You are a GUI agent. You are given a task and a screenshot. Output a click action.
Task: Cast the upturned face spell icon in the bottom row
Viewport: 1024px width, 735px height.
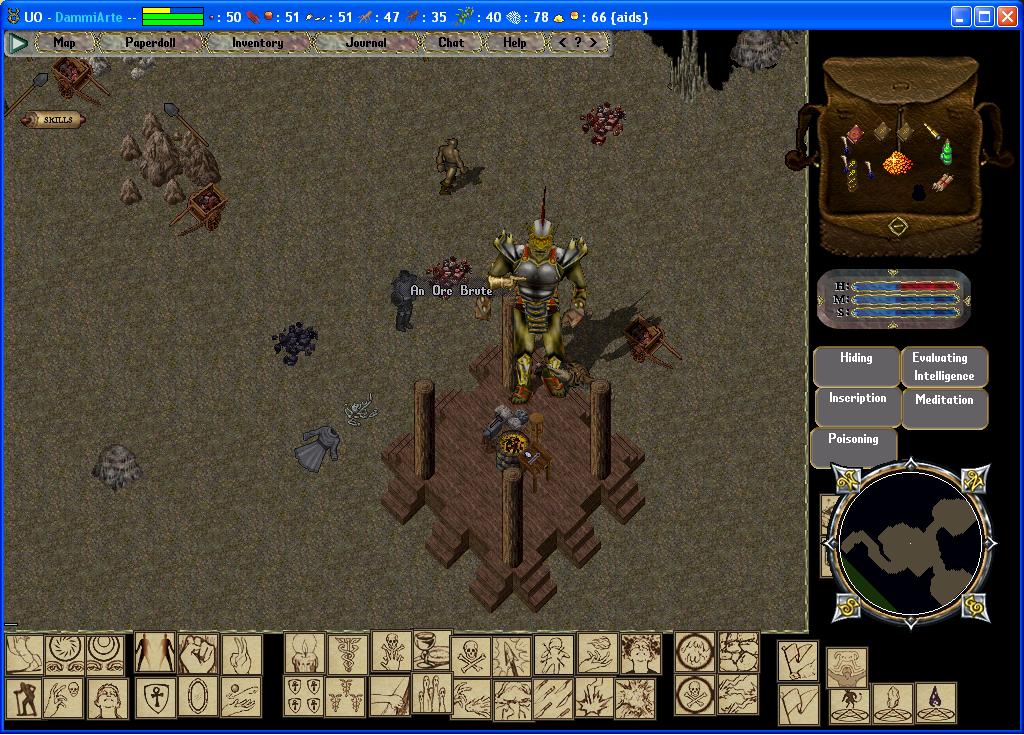(107, 698)
